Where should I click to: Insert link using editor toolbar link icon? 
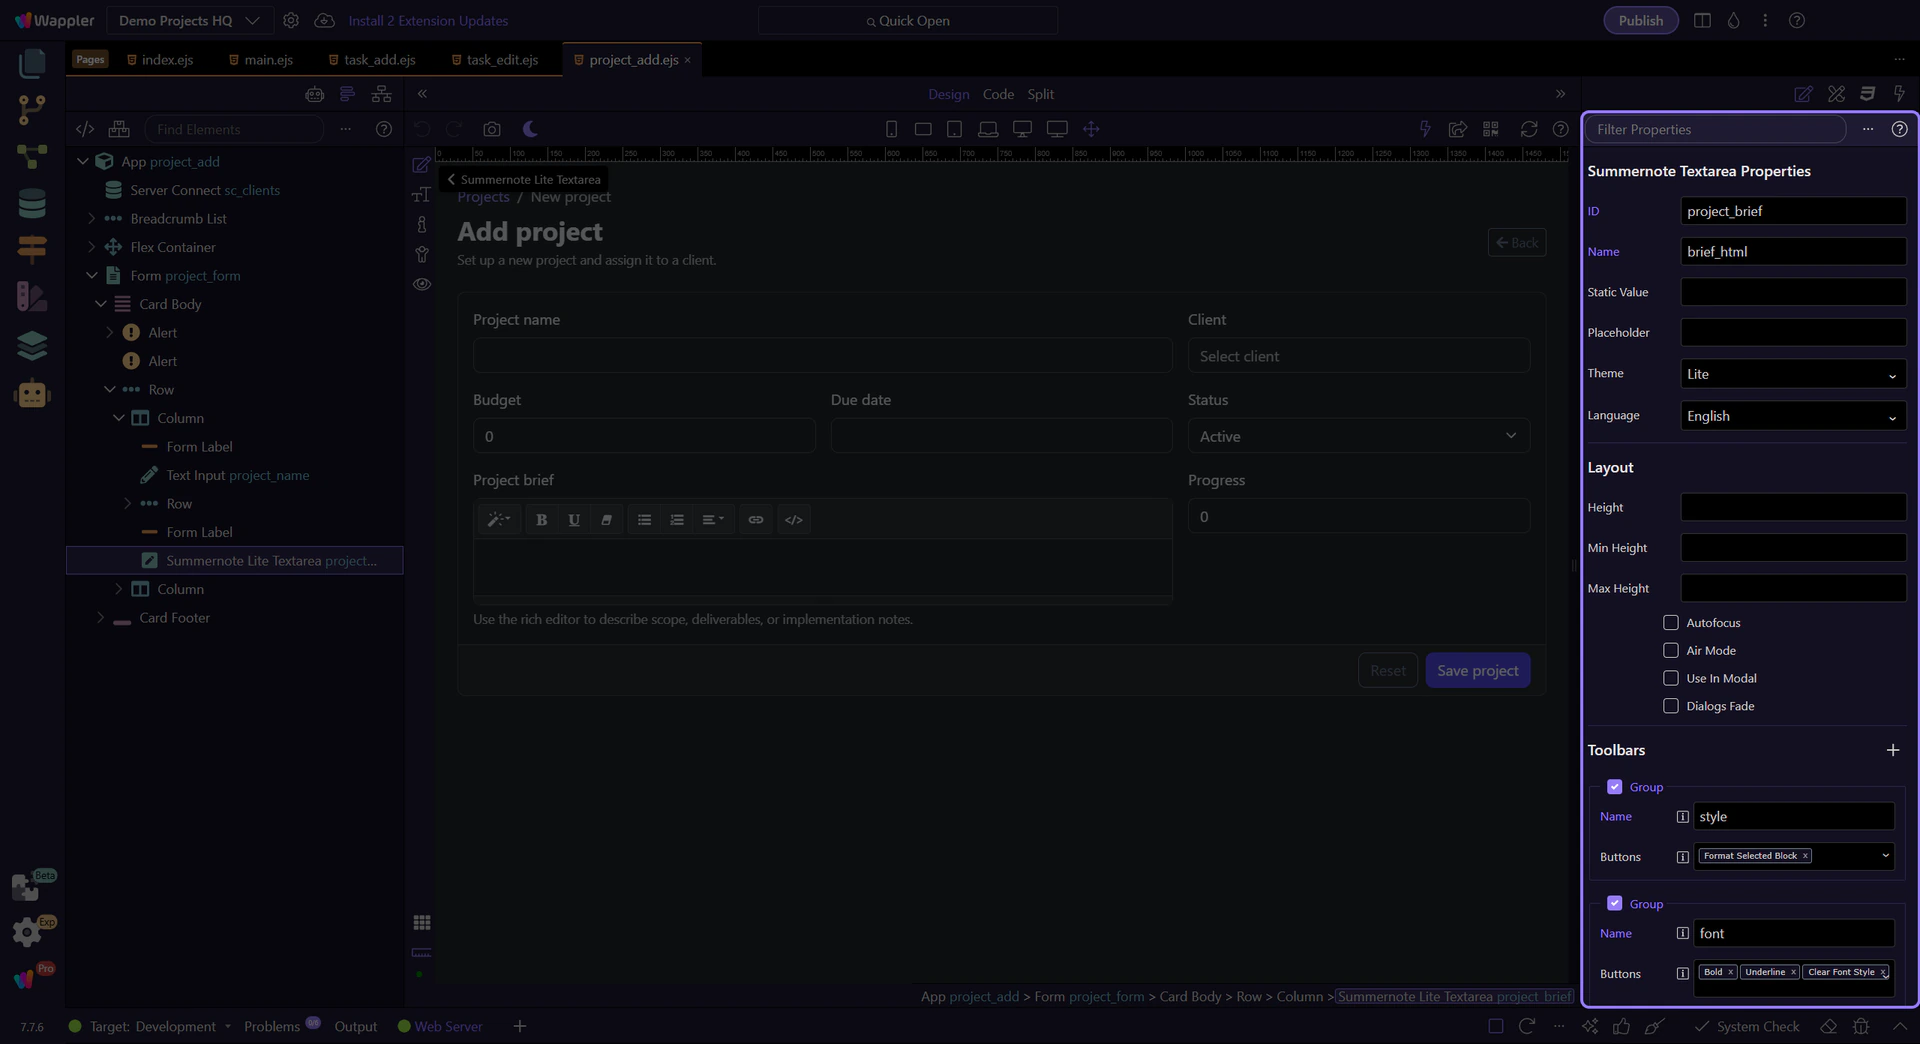tap(756, 520)
